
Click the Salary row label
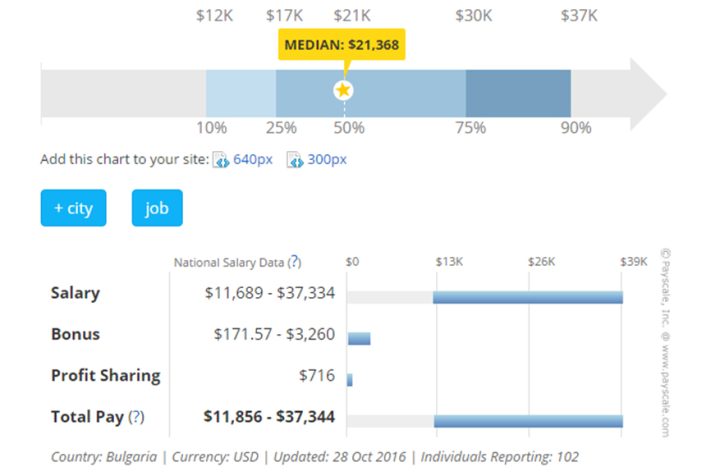75,294
